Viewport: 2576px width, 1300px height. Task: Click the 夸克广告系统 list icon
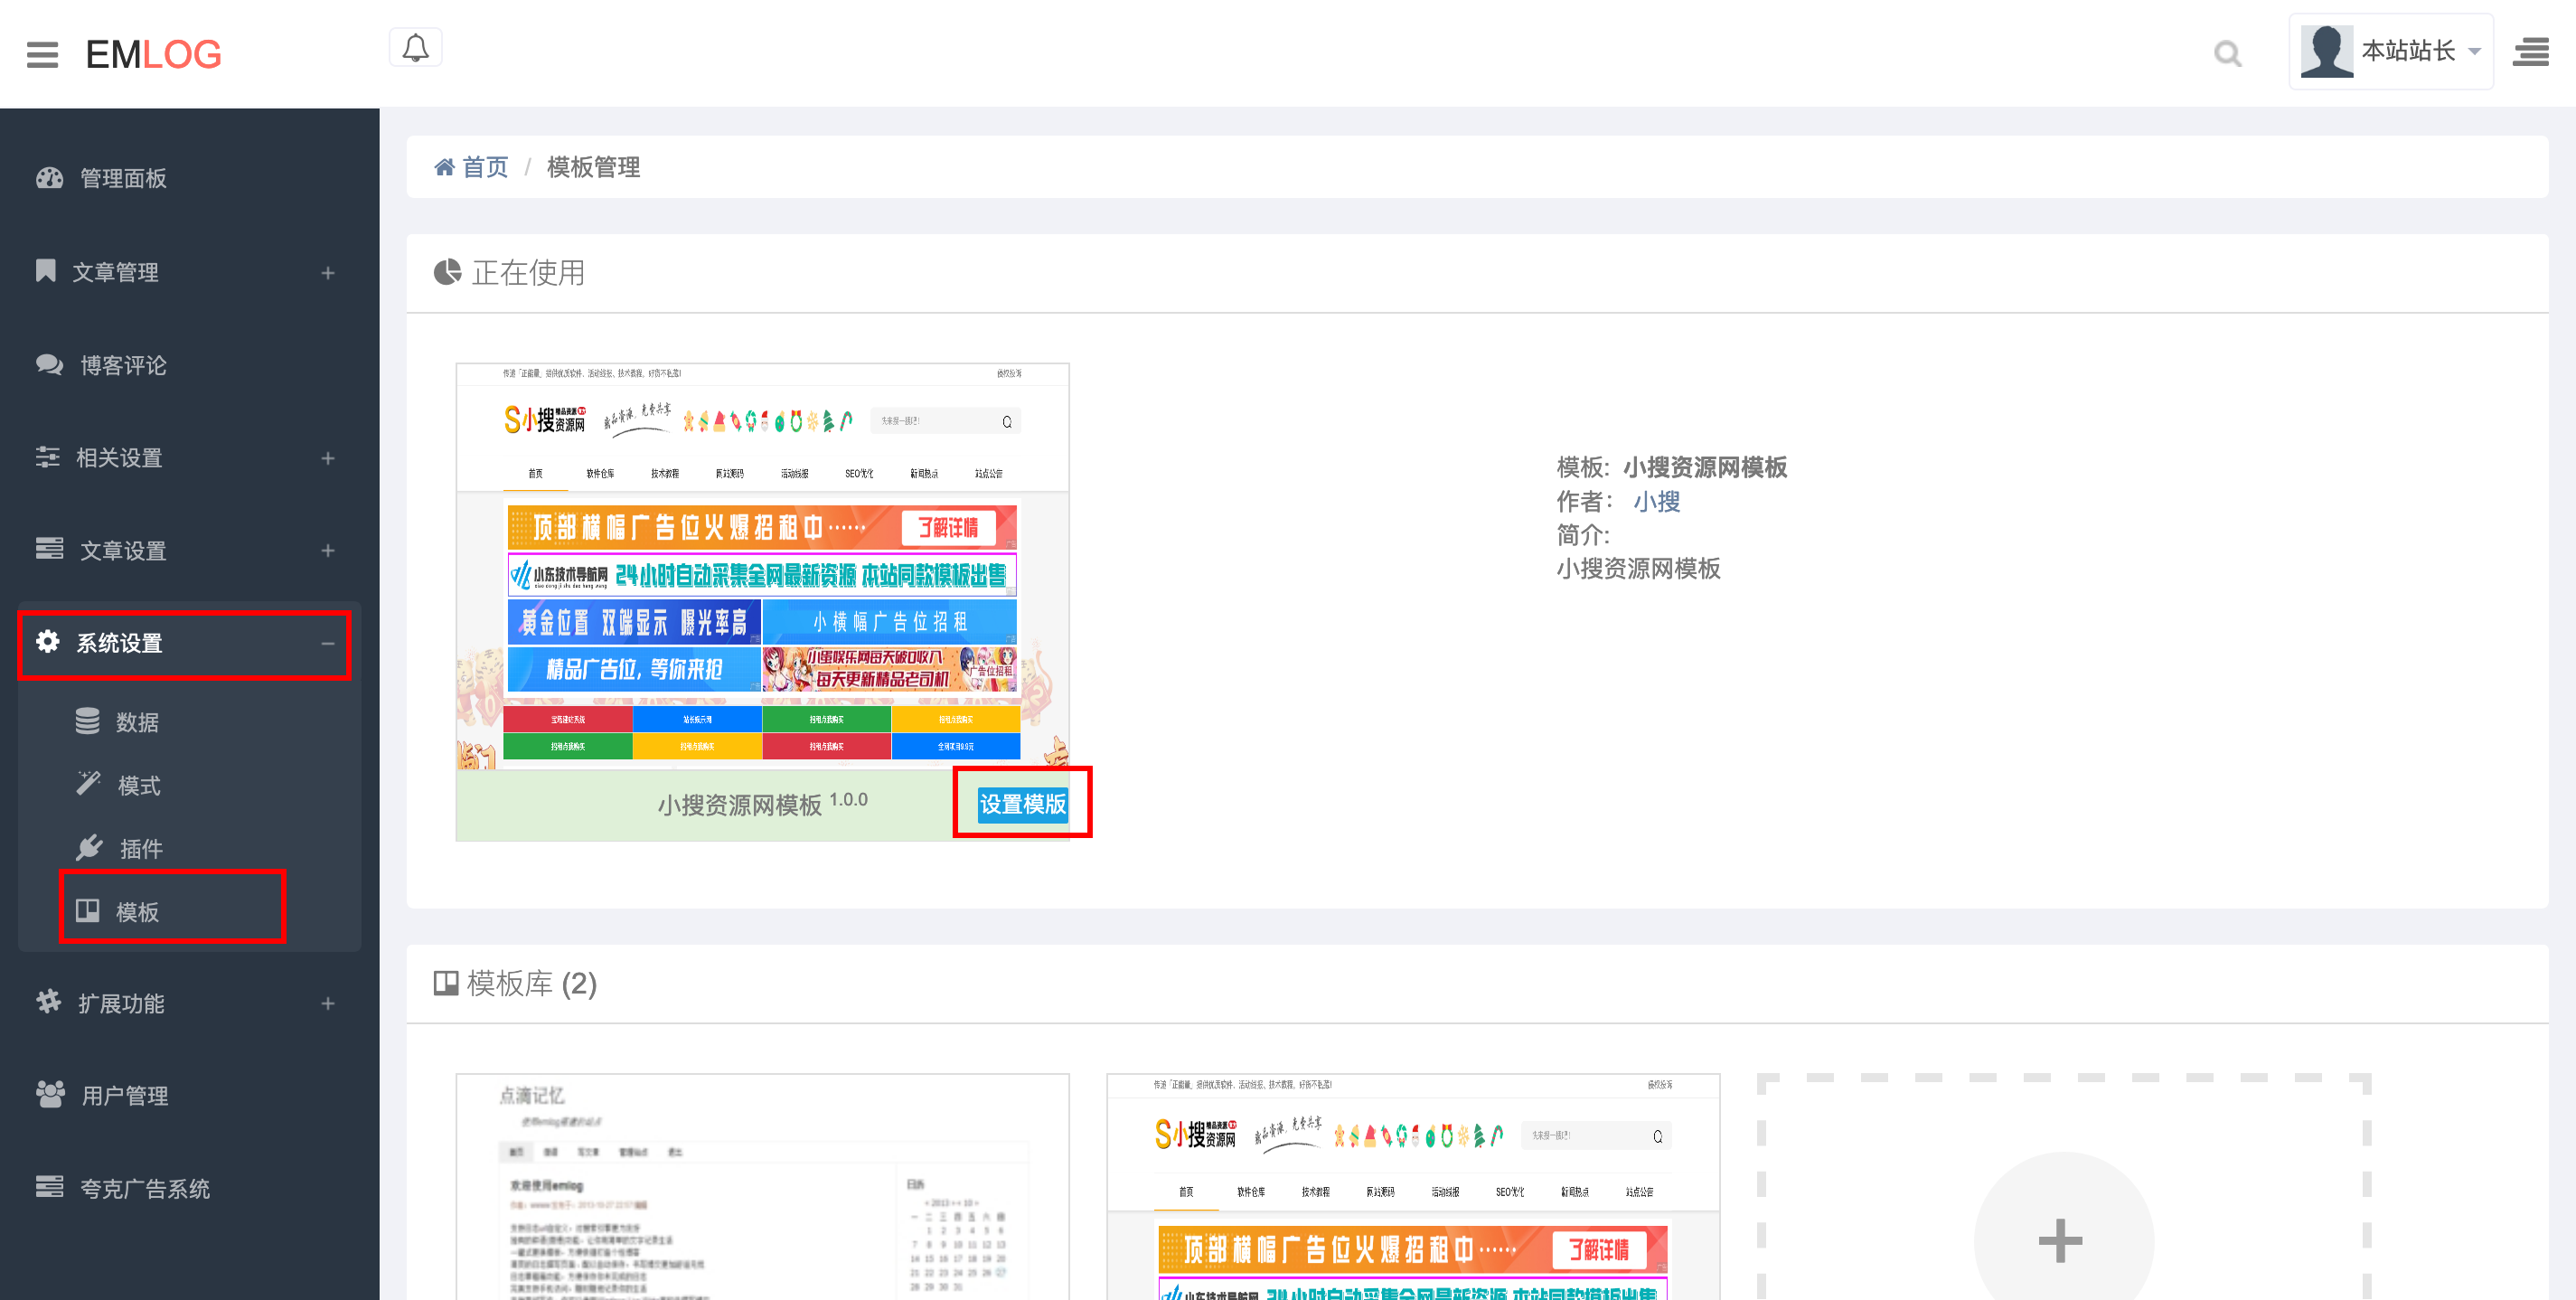pos(50,1187)
